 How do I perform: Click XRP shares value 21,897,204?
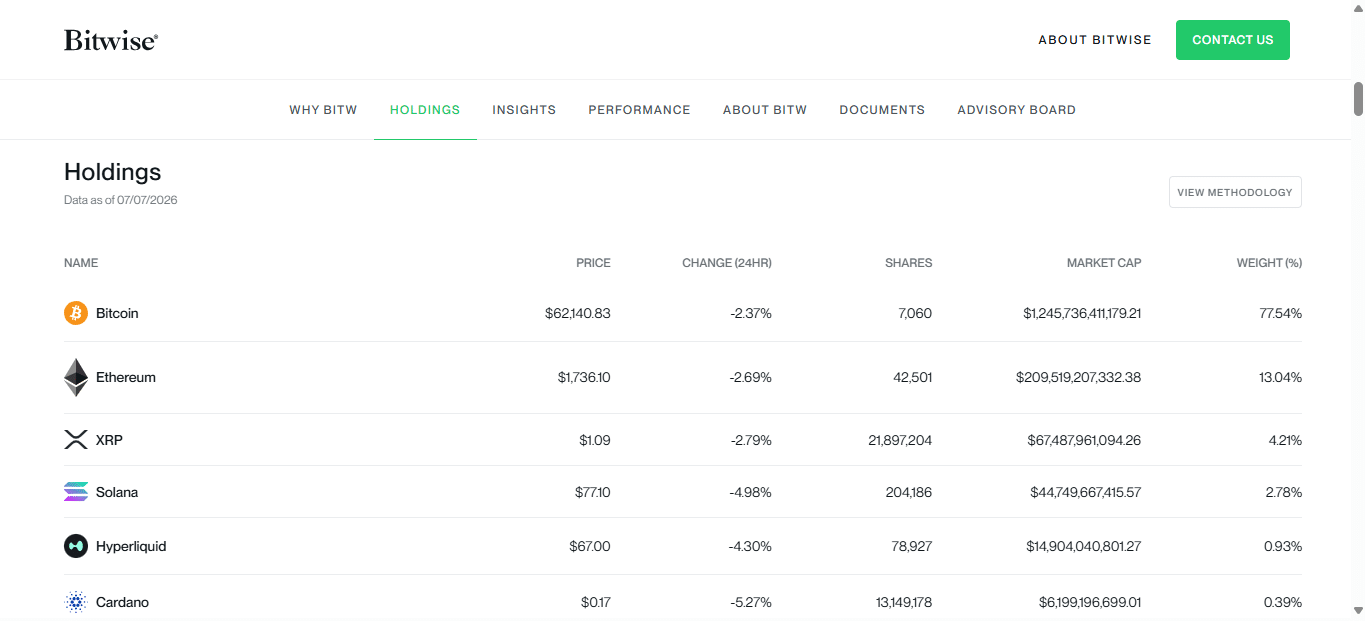tap(900, 440)
